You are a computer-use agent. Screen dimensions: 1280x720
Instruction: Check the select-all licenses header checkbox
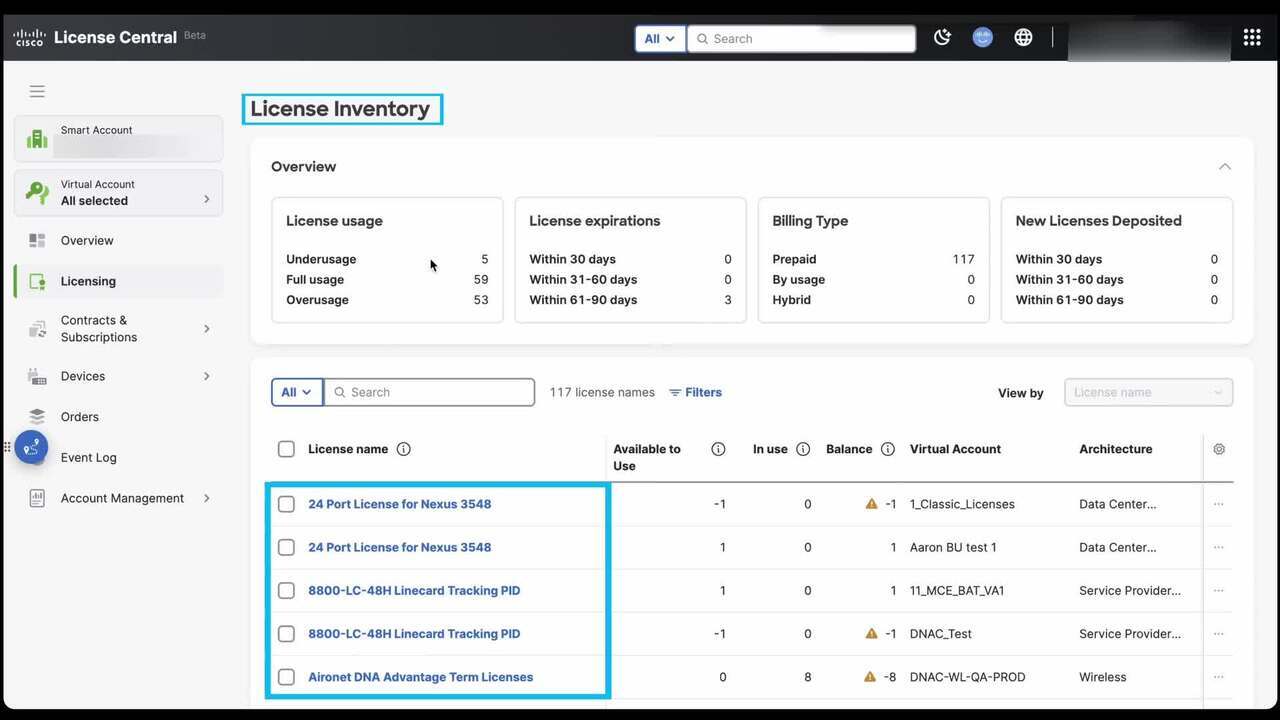point(286,449)
